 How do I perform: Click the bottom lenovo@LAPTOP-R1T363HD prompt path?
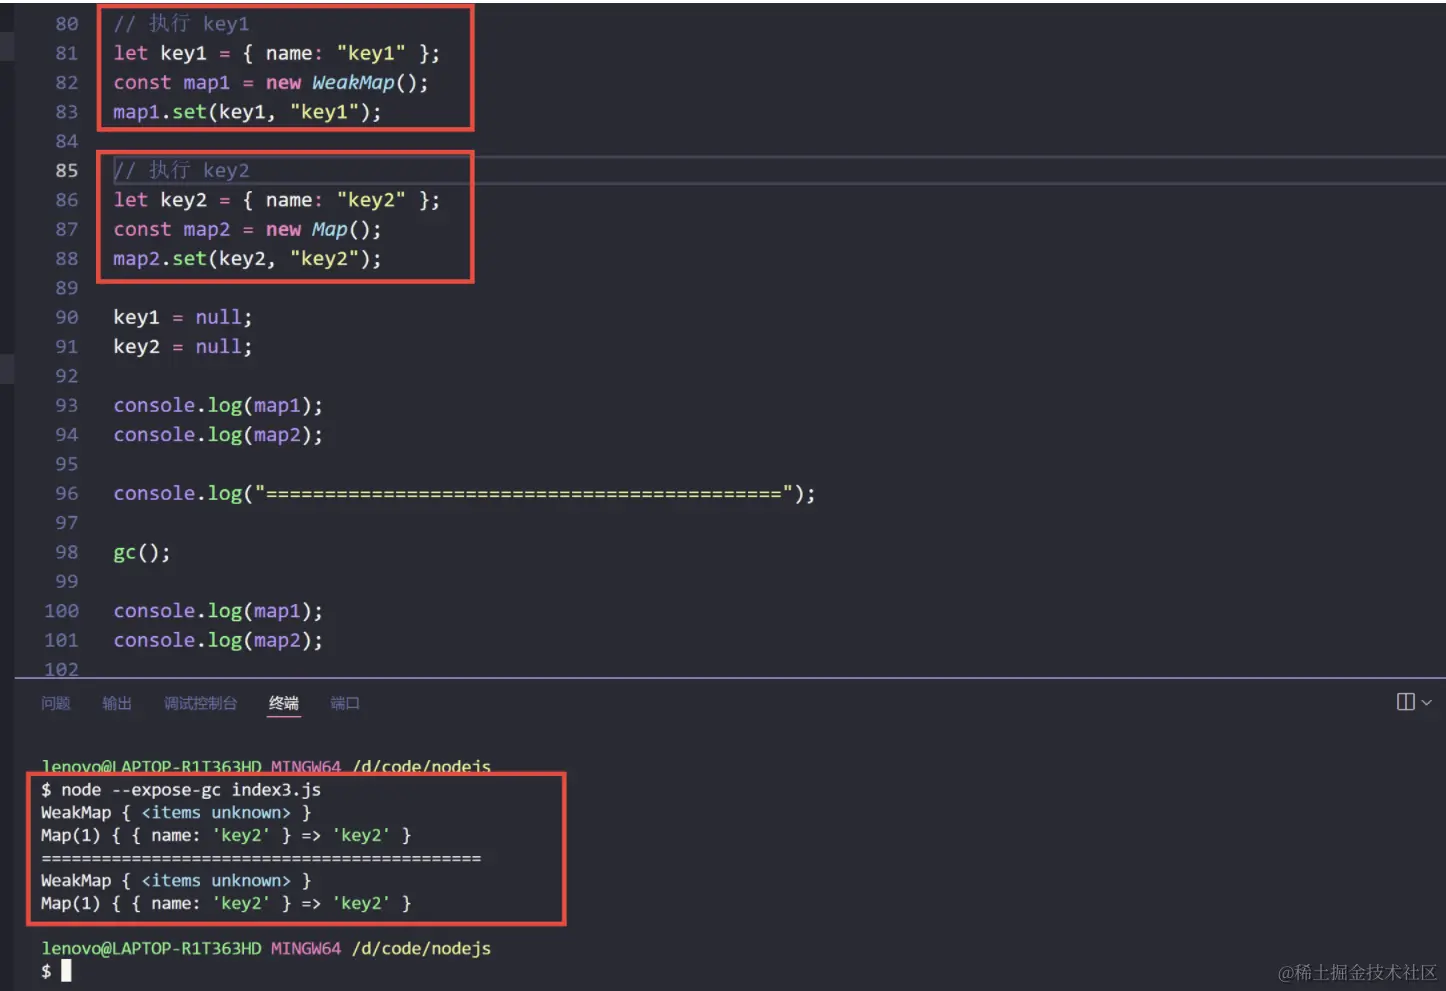click(x=266, y=948)
